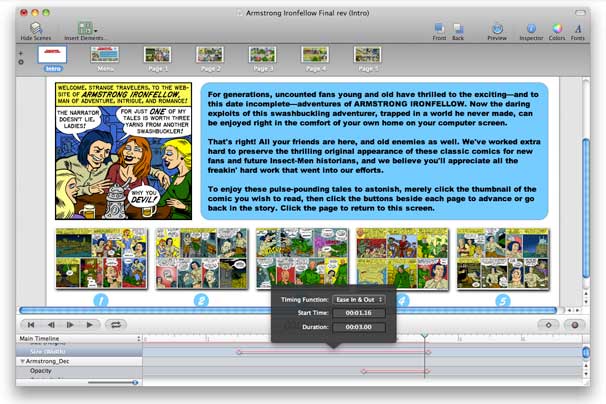Click the comic panel with Armstrong and ladies
606x404 pixels.
point(123,151)
